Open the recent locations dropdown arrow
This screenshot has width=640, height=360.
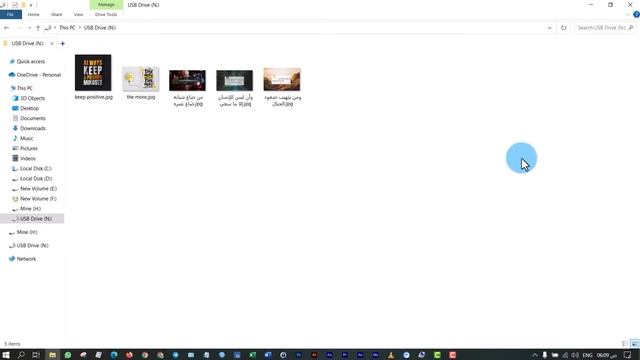click(x=29, y=28)
